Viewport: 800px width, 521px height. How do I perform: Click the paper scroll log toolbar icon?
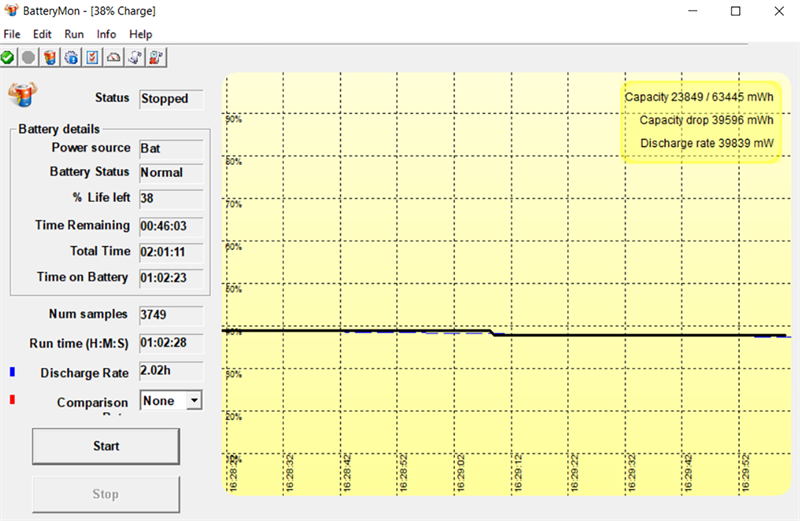135,57
